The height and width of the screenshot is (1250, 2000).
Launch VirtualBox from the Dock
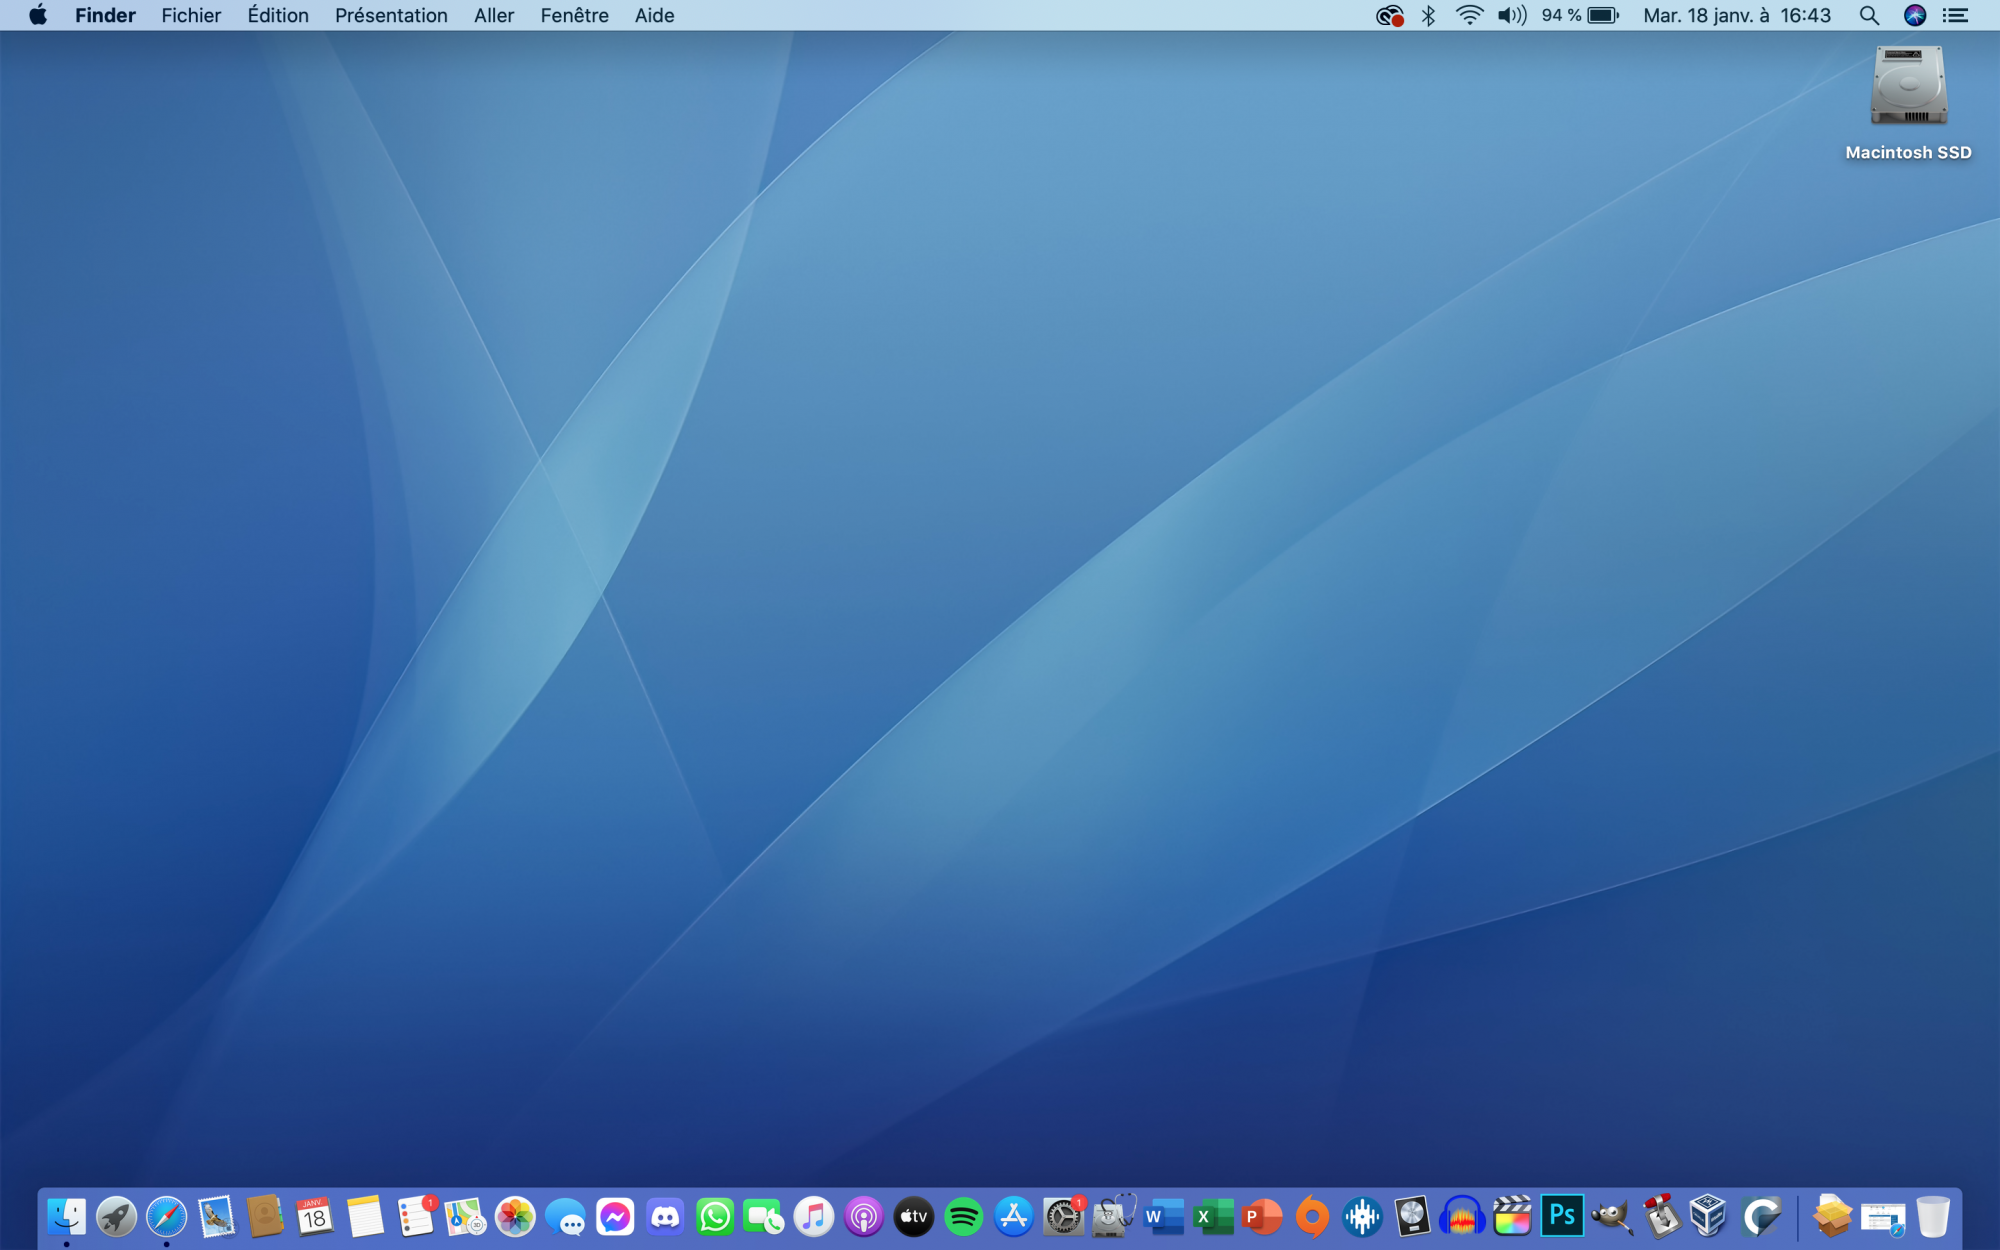[1709, 1217]
